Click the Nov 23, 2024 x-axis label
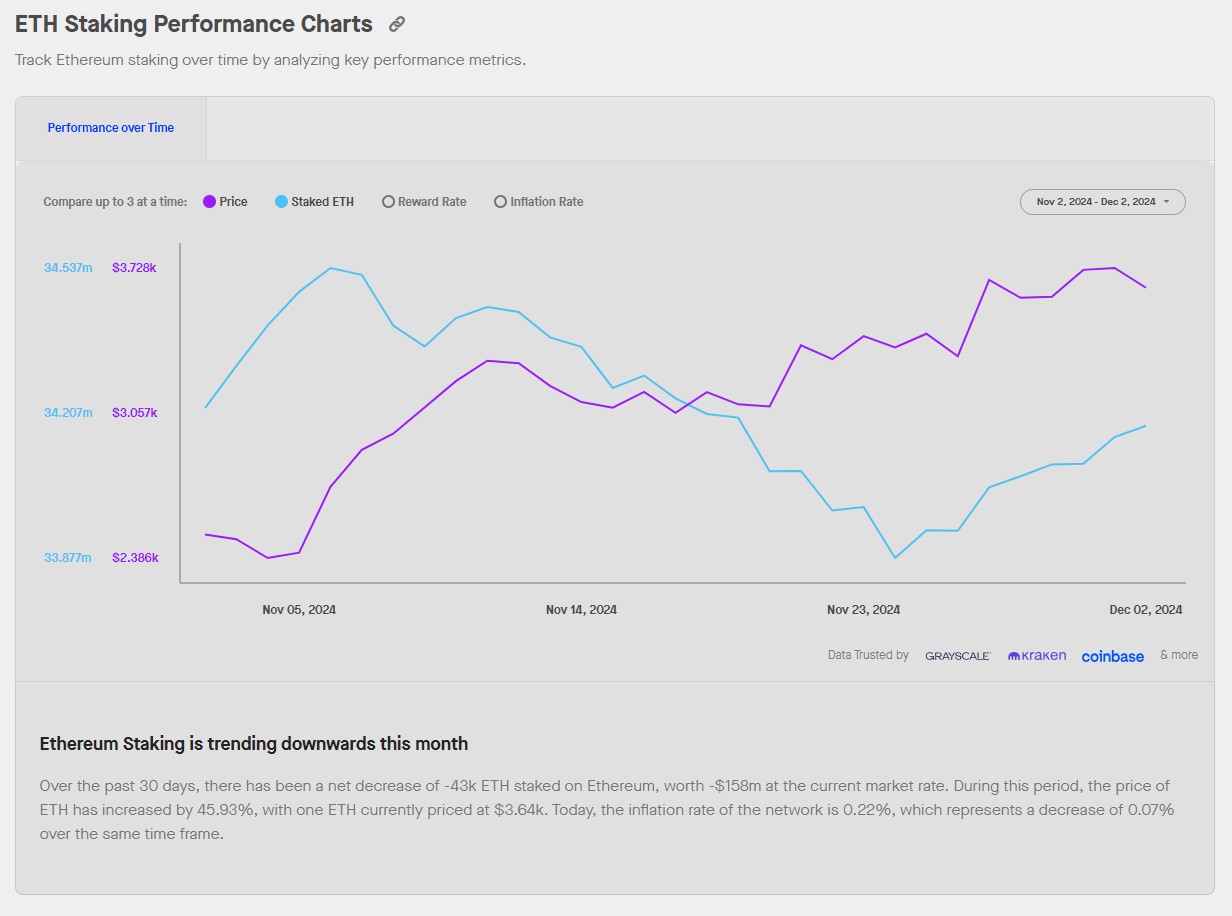The width and height of the screenshot is (1232, 916). click(863, 610)
